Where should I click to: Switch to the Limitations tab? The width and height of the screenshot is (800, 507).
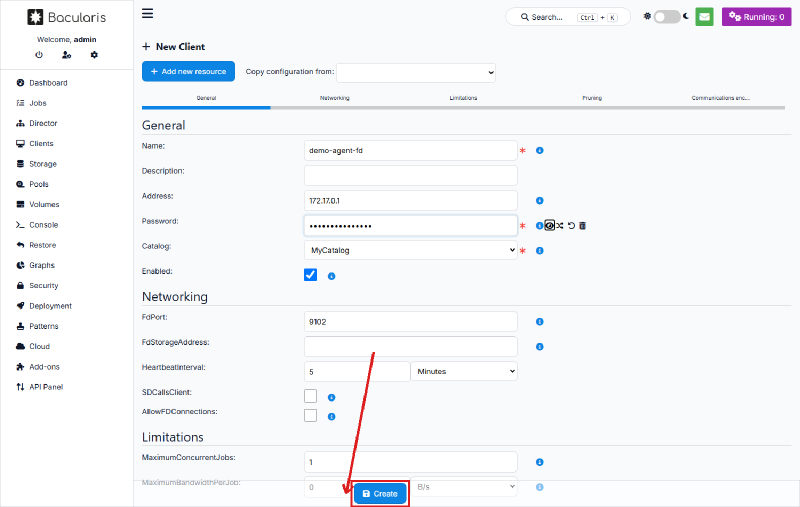463,98
